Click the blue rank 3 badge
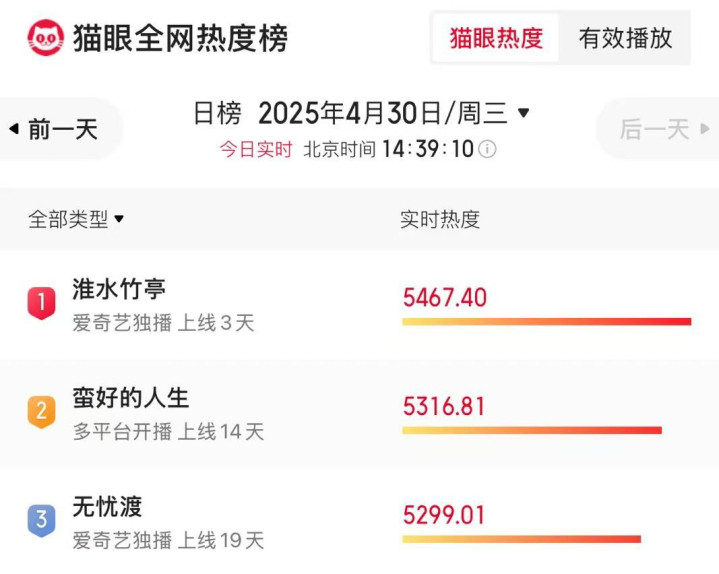719x574 pixels. (41, 520)
